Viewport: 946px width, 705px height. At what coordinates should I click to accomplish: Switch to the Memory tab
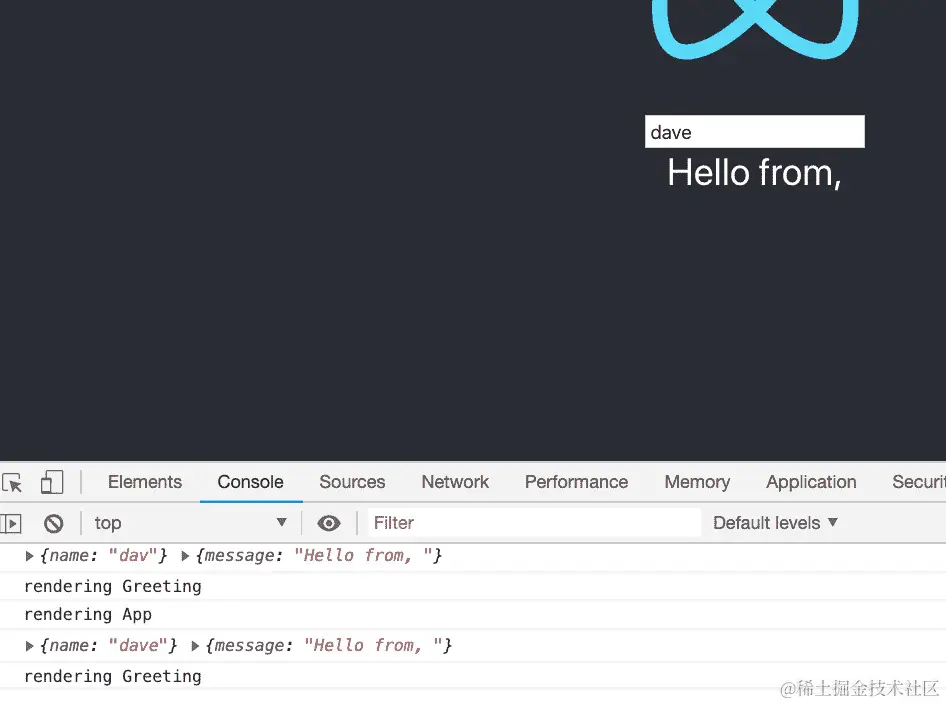tap(697, 482)
